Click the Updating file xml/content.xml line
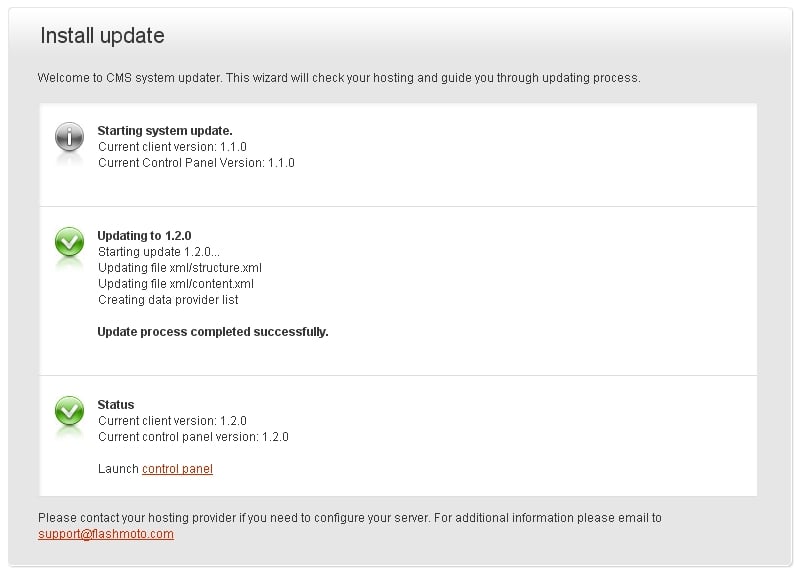 (176, 284)
